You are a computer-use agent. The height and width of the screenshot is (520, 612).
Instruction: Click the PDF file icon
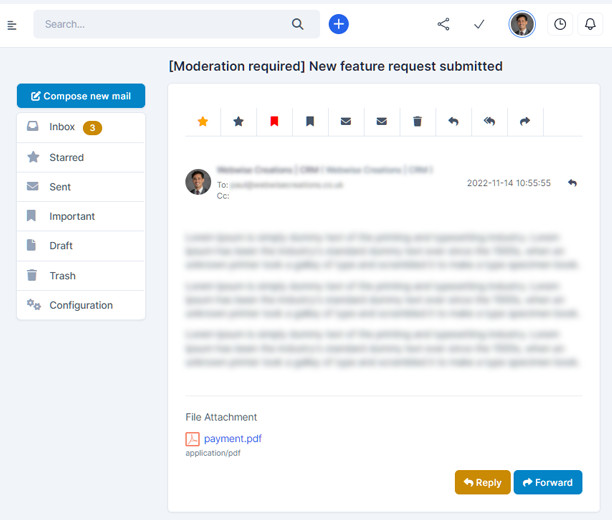(x=192, y=439)
